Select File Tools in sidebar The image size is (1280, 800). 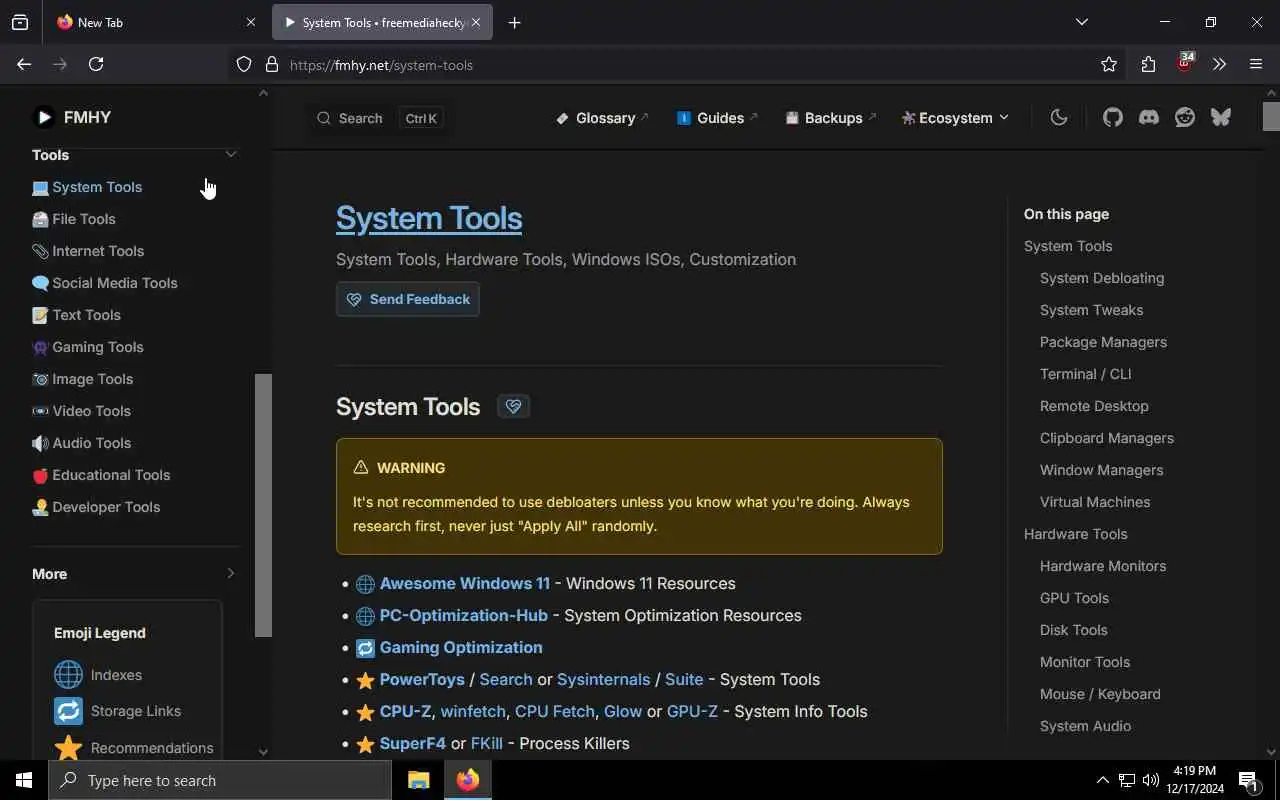pos(74,219)
